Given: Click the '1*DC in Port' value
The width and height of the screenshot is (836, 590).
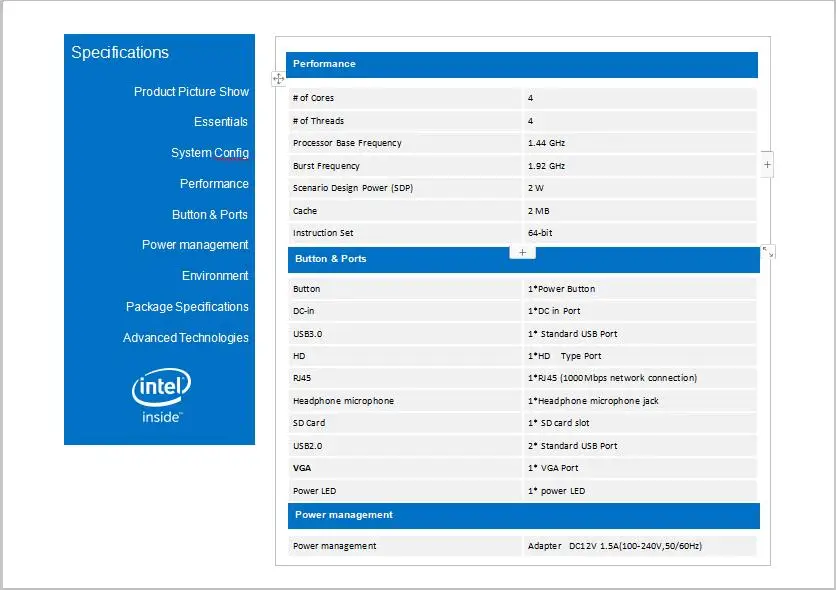Looking at the screenshot, I should coord(554,311).
